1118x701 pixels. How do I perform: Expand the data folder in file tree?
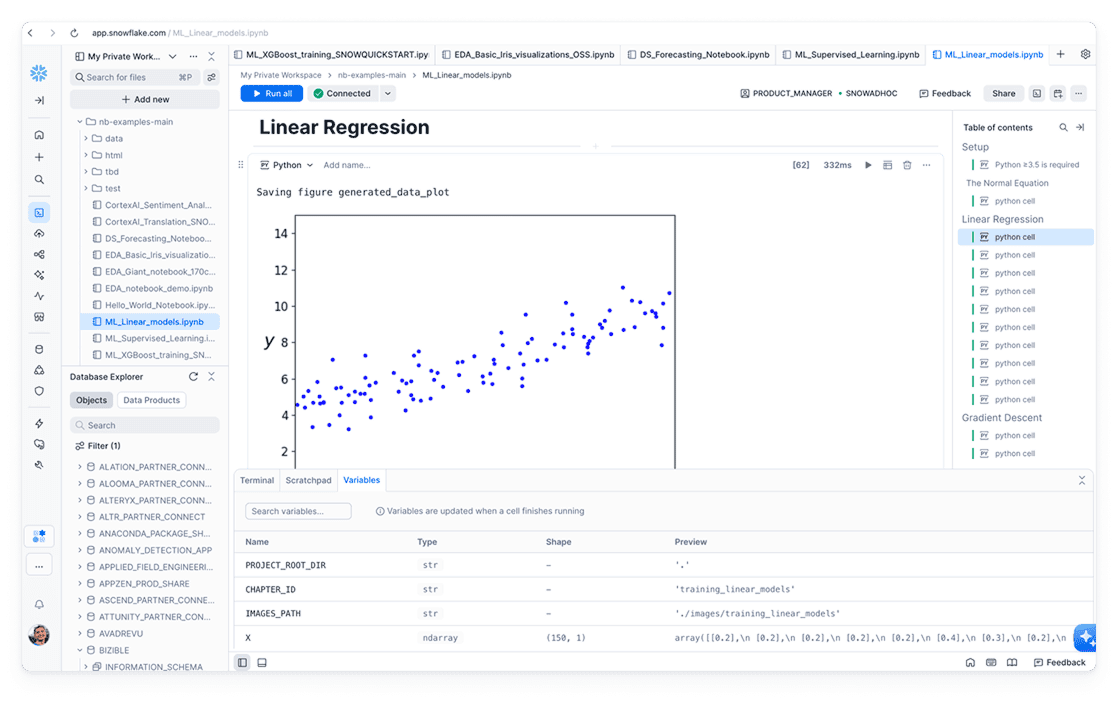pyautogui.click(x=86, y=139)
